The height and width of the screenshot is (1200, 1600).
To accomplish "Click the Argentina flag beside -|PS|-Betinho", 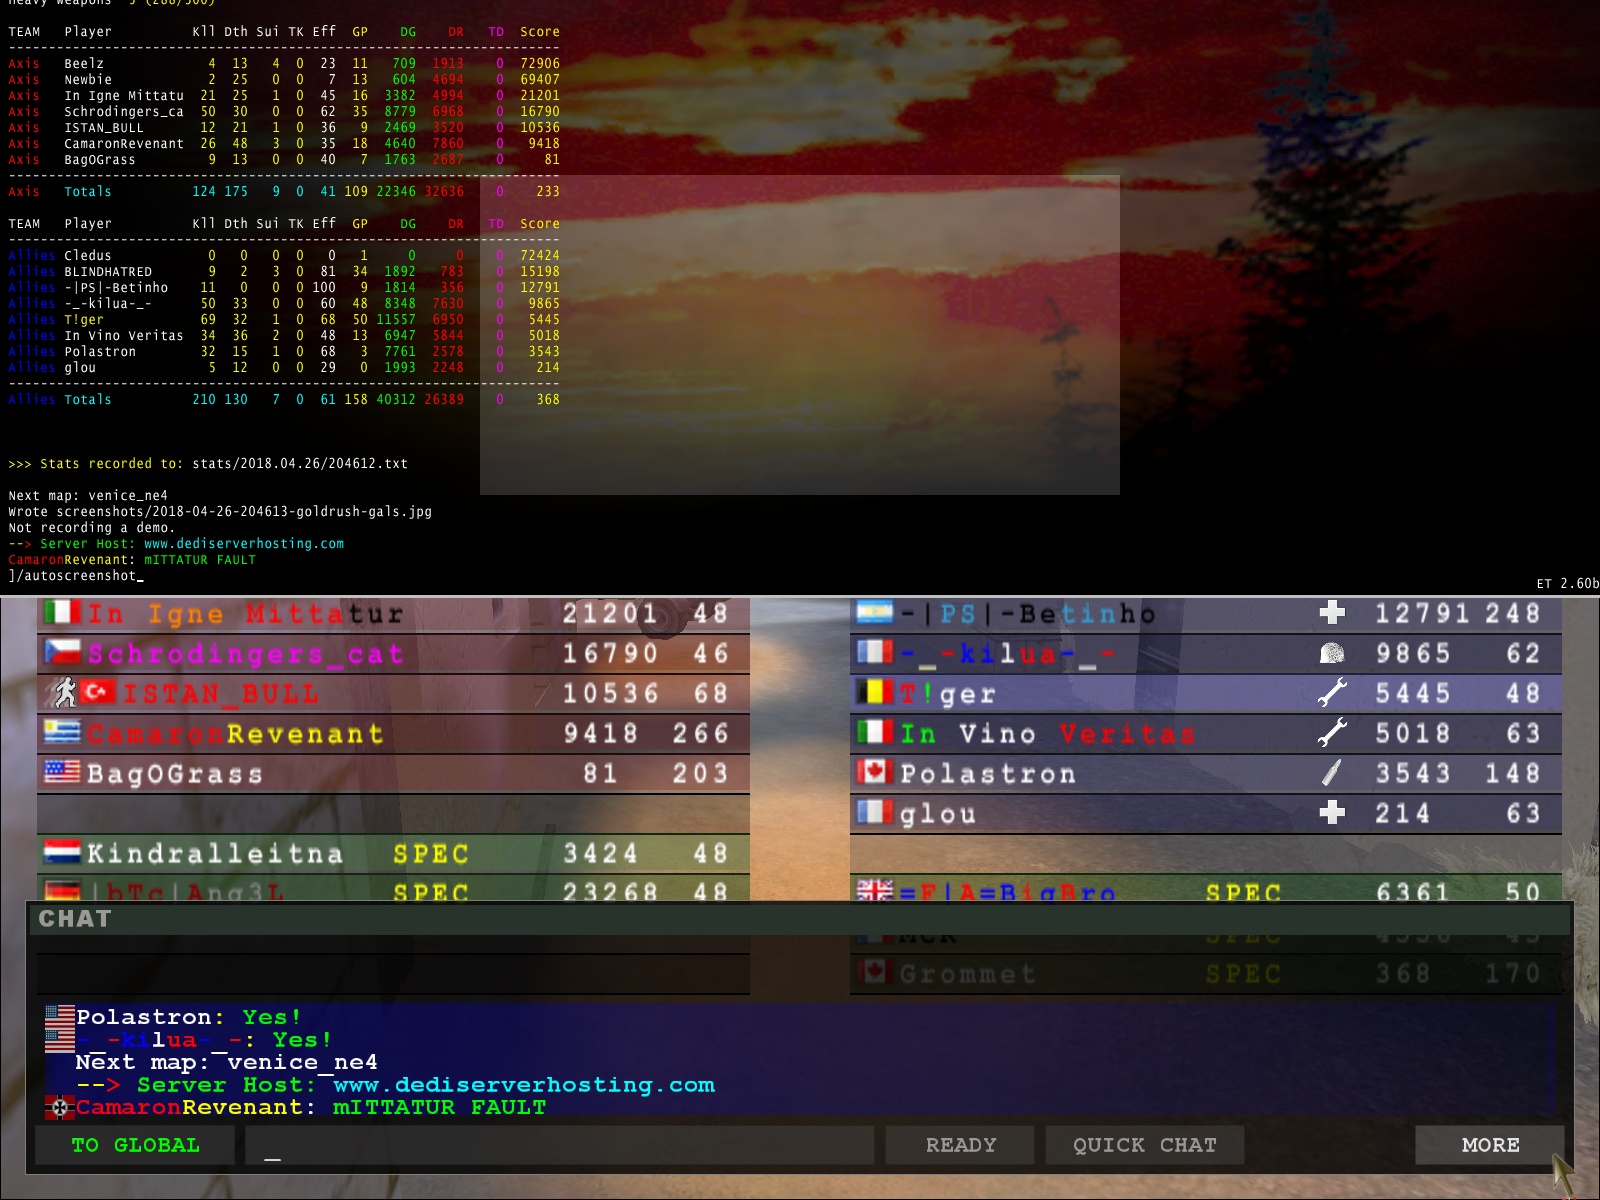I will pos(875,612).
